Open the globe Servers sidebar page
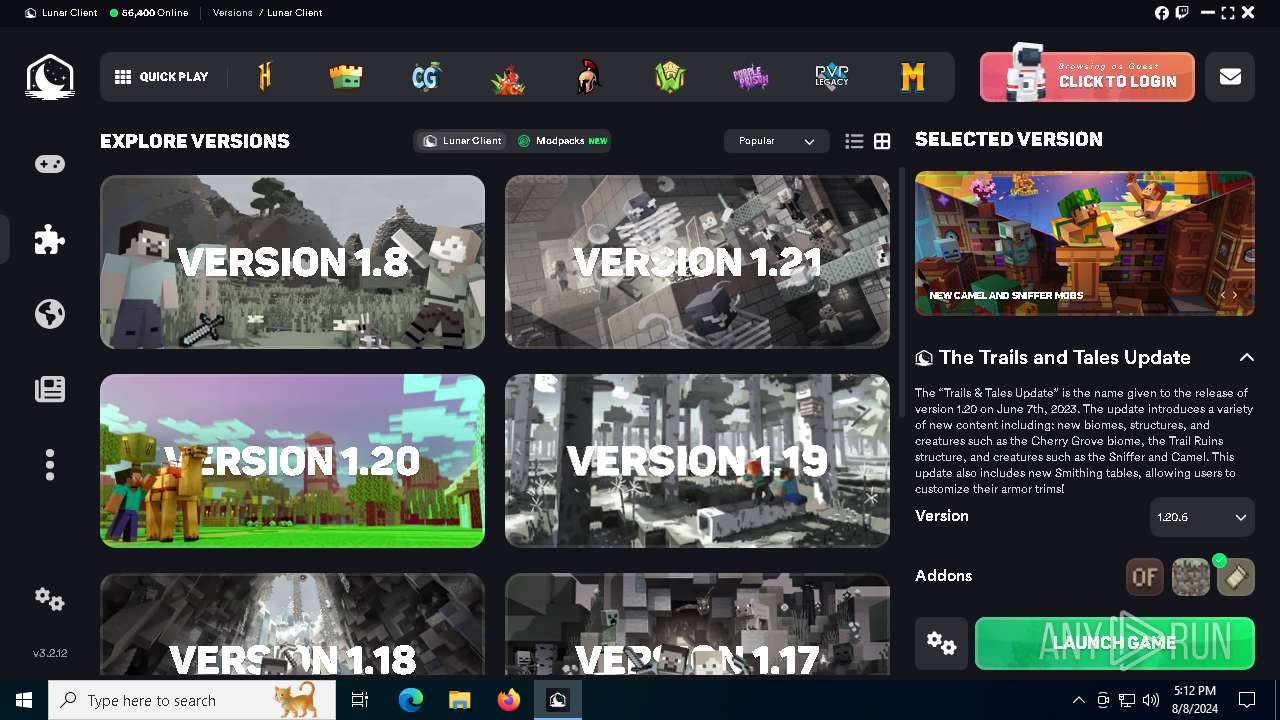The width and height of the screenshot is (1280, 720). click(x=50, y=314)
